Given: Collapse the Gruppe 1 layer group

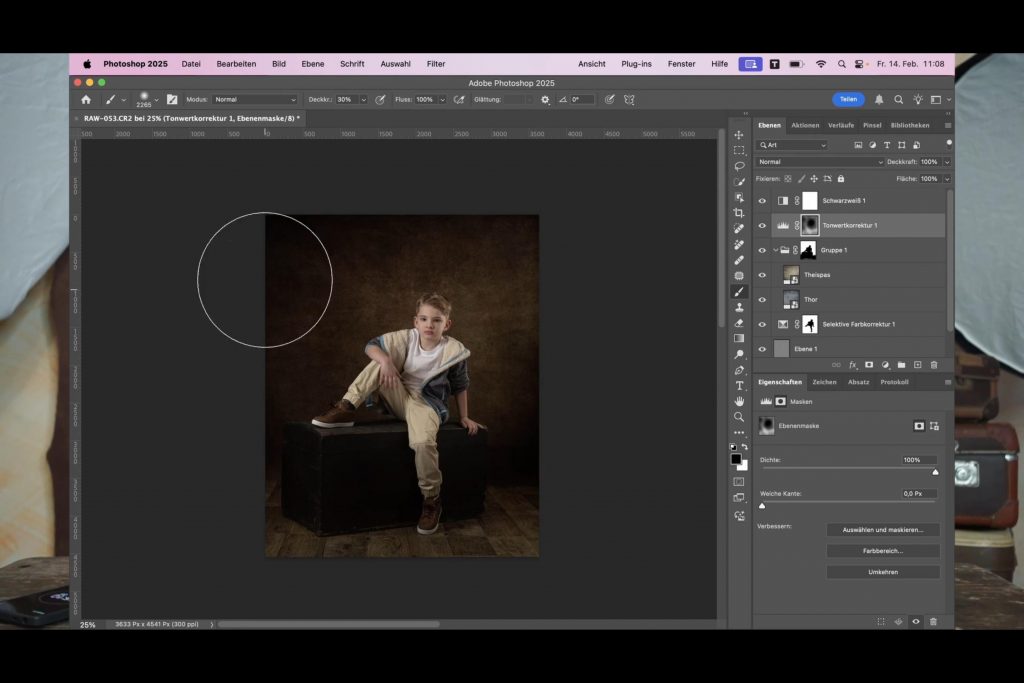Looking at the screenshot, I should 775,251.
